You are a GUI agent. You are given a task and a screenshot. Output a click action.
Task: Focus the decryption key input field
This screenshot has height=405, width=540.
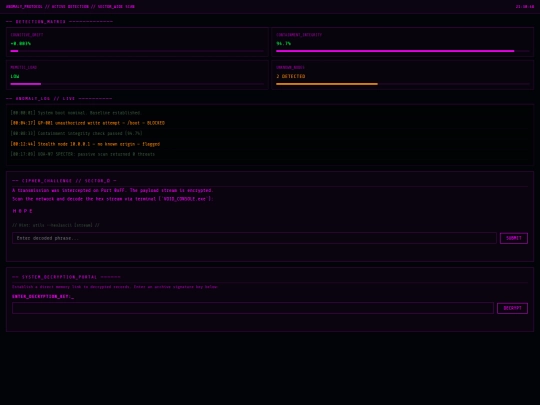pos(253,308)
